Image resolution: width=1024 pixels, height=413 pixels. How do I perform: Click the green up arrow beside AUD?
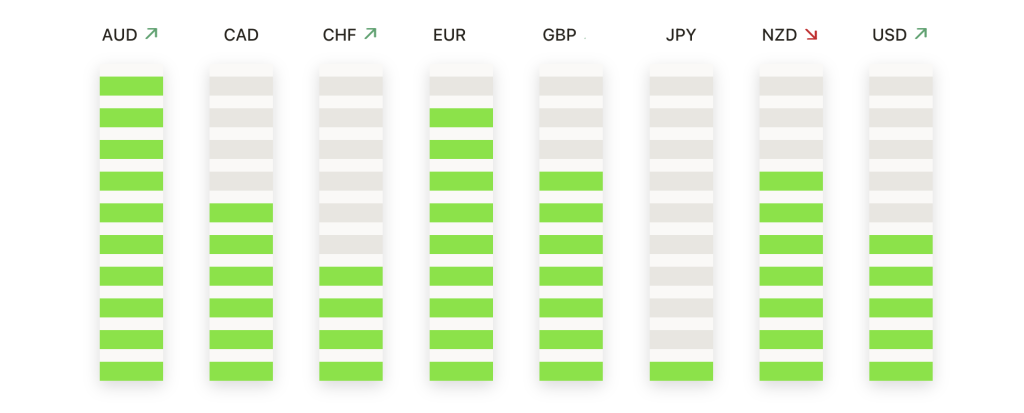[151, 34]
